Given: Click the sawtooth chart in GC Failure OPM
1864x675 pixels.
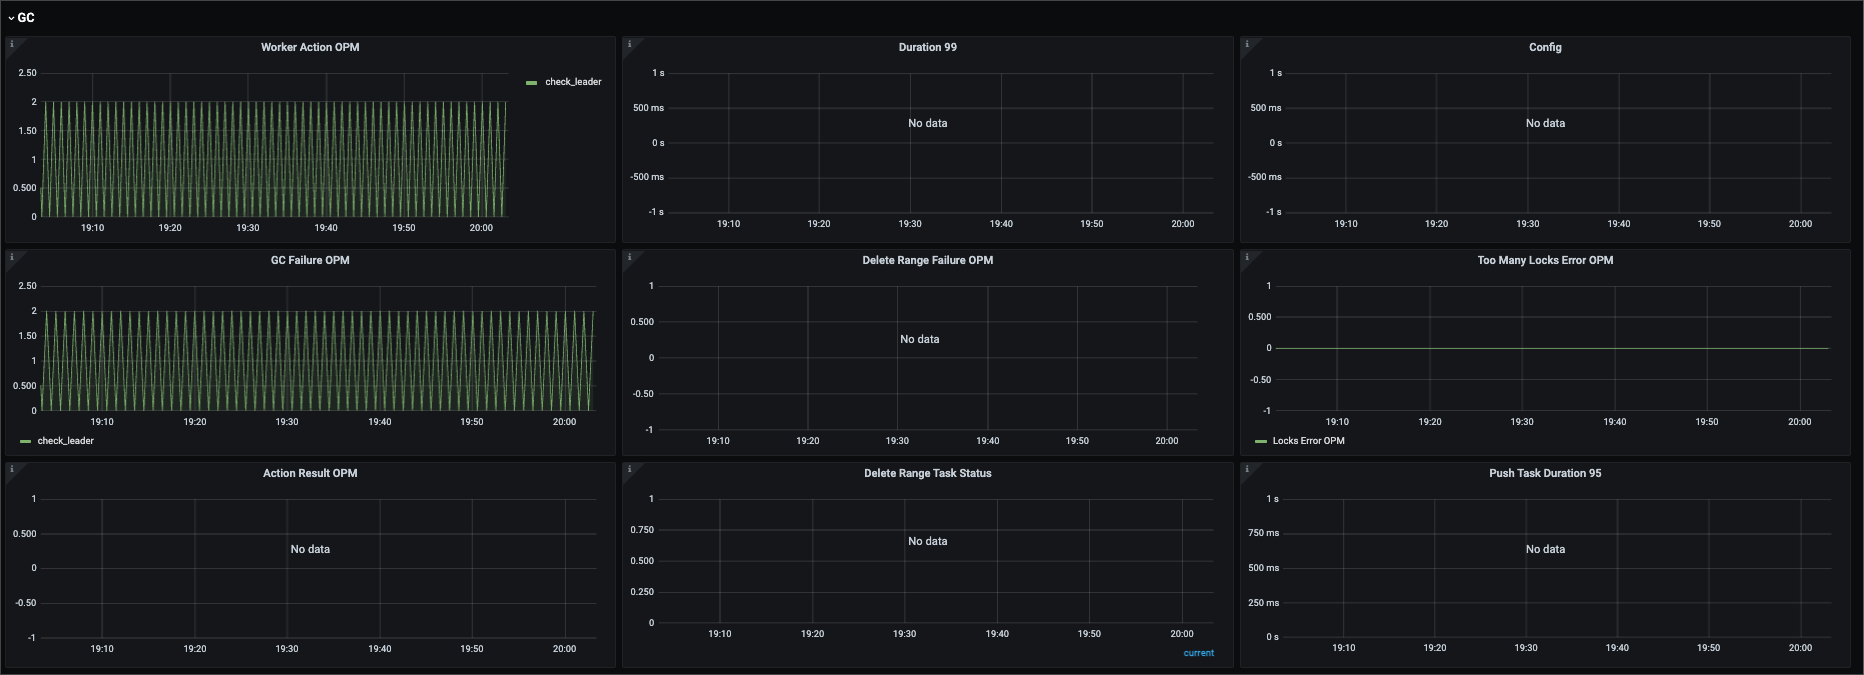Looking at the screenshot, I should (x=318, y=361).
